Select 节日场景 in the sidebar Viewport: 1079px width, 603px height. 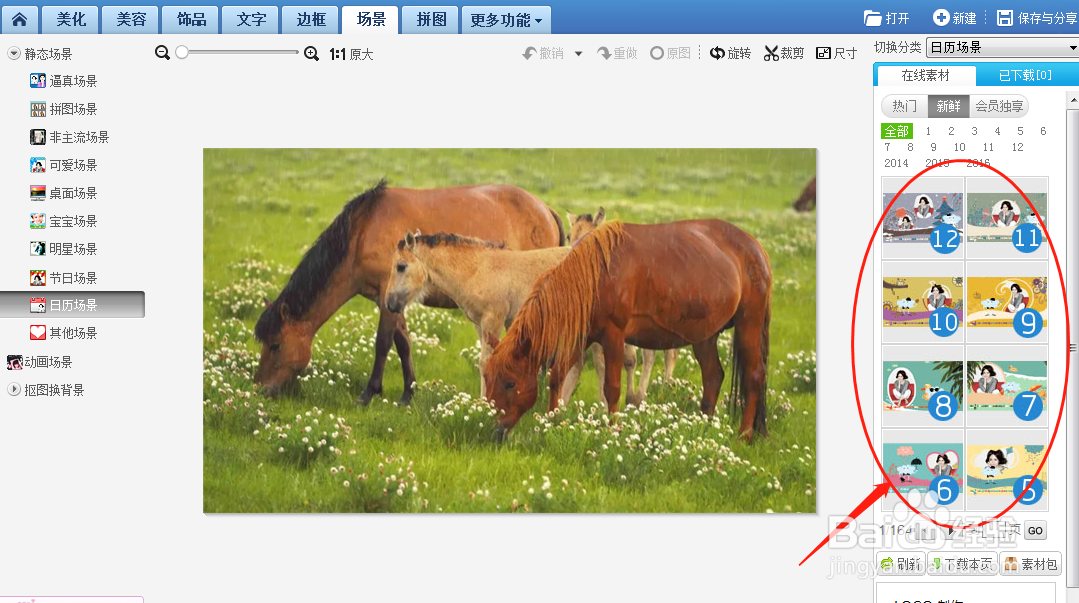[63, 277]
